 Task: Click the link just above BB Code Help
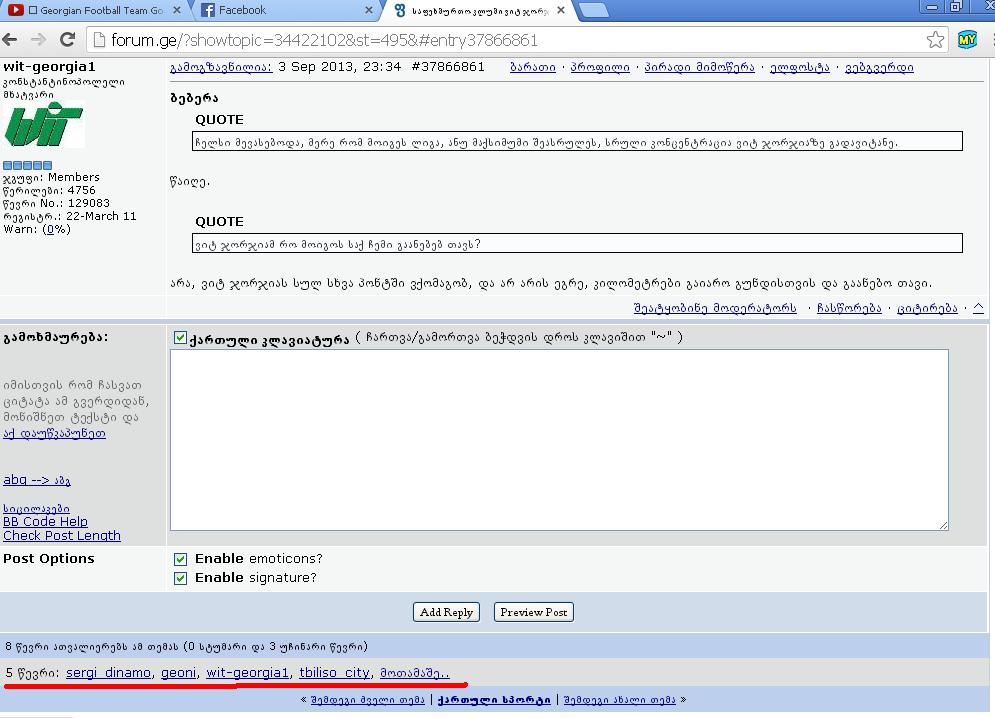coord(36,509)
